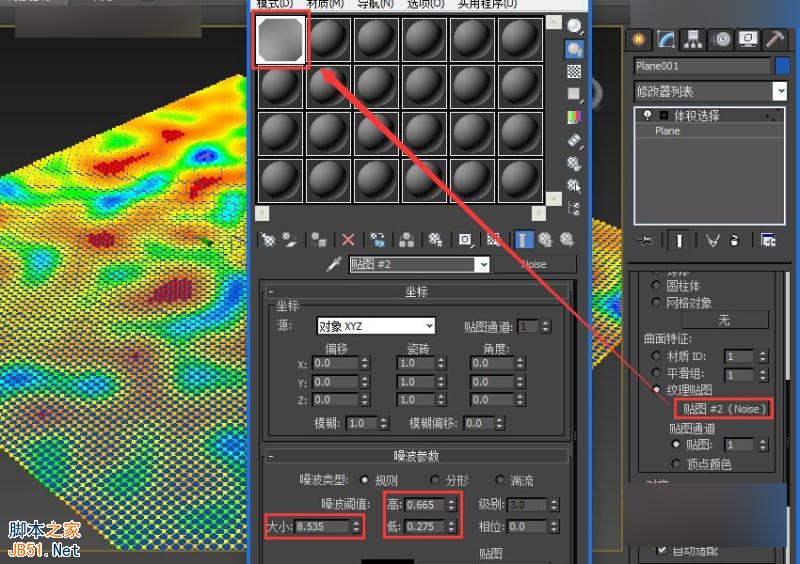Click the 无 mesh object button
Screen dimensions: 800x564
coord(724,320)
